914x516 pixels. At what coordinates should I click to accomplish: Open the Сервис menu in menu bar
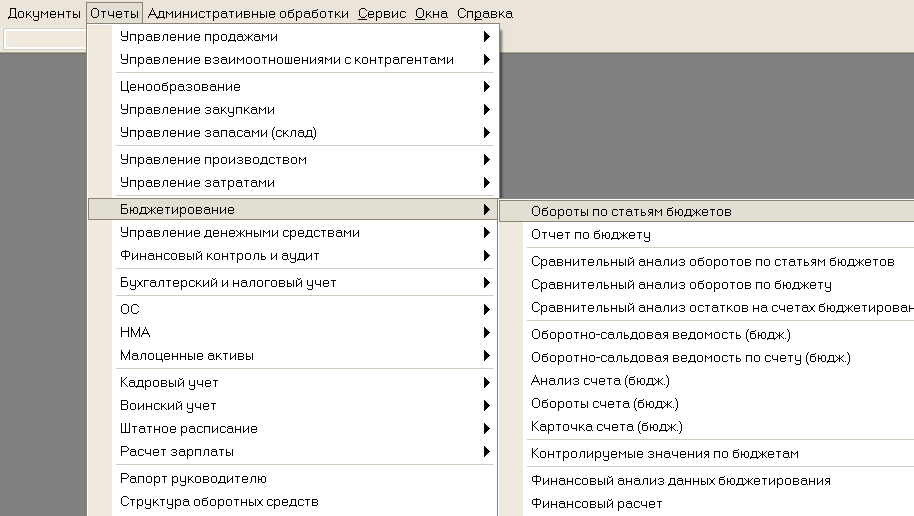click(x=382, y=13)
